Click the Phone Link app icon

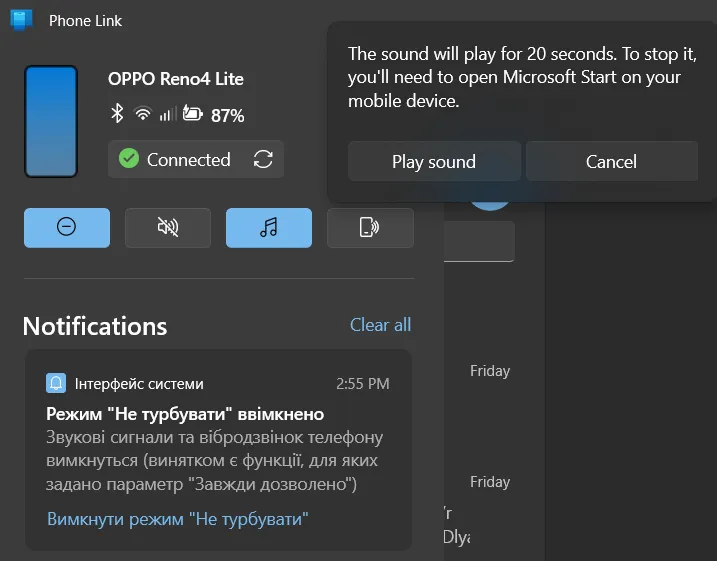click(x=21, y=20)
